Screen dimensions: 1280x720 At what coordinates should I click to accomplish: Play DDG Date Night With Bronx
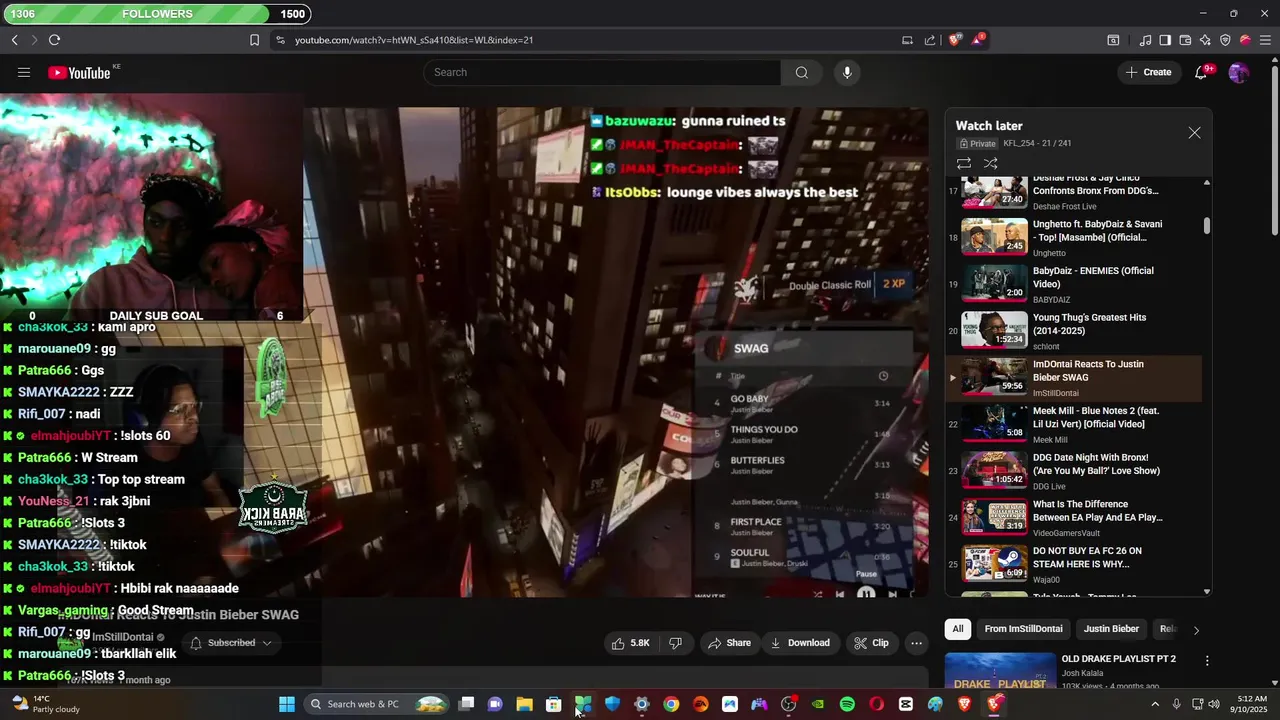pyautogui.click(x=1075, y=471)
